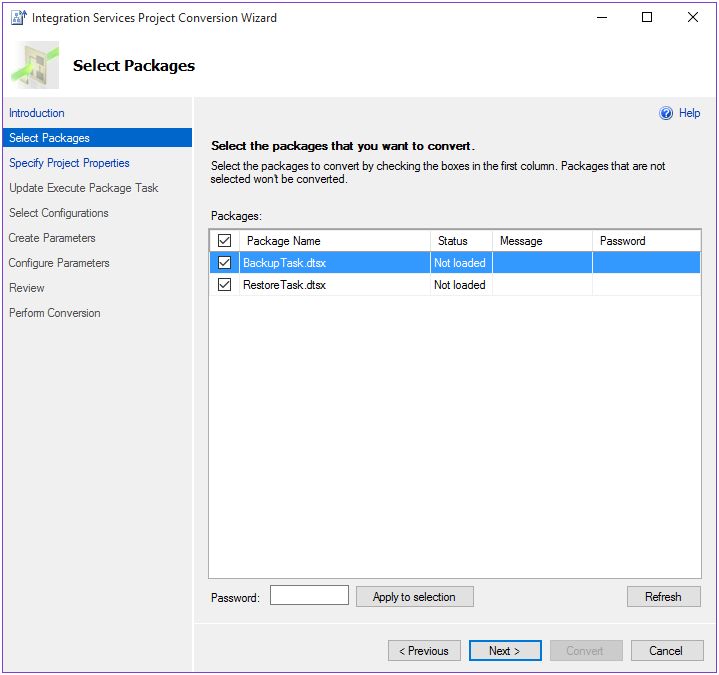Screen dimensions: 719x675
Task: Click the Perform Conversion step
Action: tap(55, 313)
